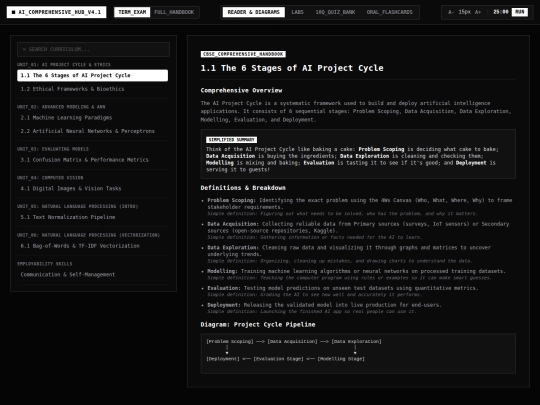
Task: Open the READER & DIAGRAMS tab
Action: click(253, 12)
